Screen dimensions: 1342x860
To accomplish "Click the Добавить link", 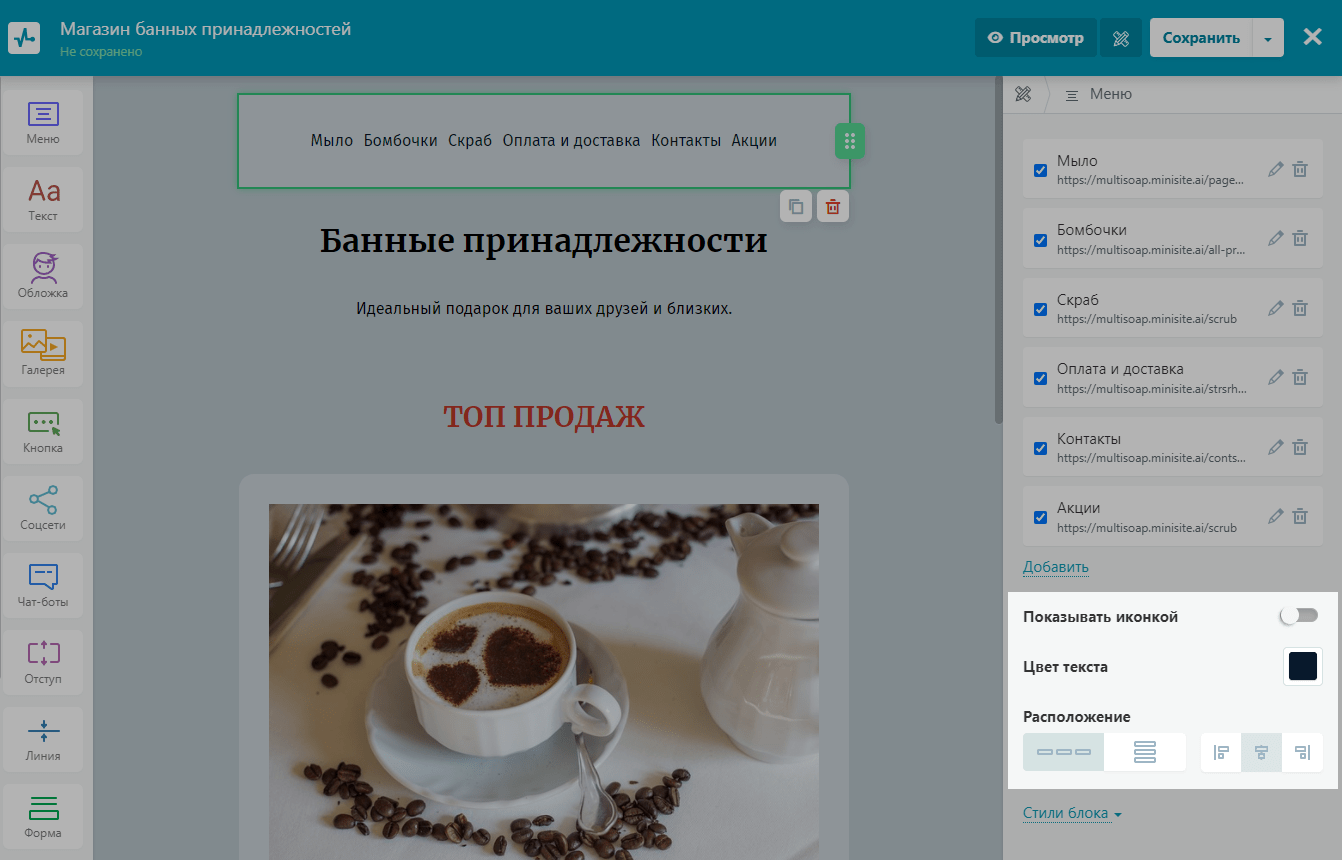I will (x=1056, y=567).
